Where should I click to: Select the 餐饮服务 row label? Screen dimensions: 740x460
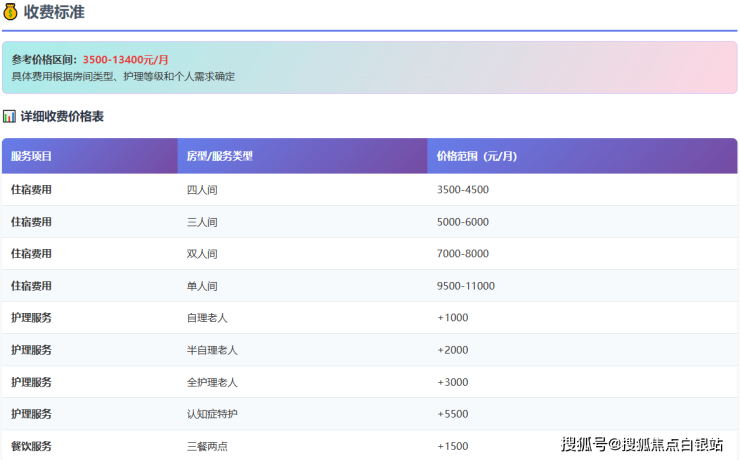click(31, 446)
